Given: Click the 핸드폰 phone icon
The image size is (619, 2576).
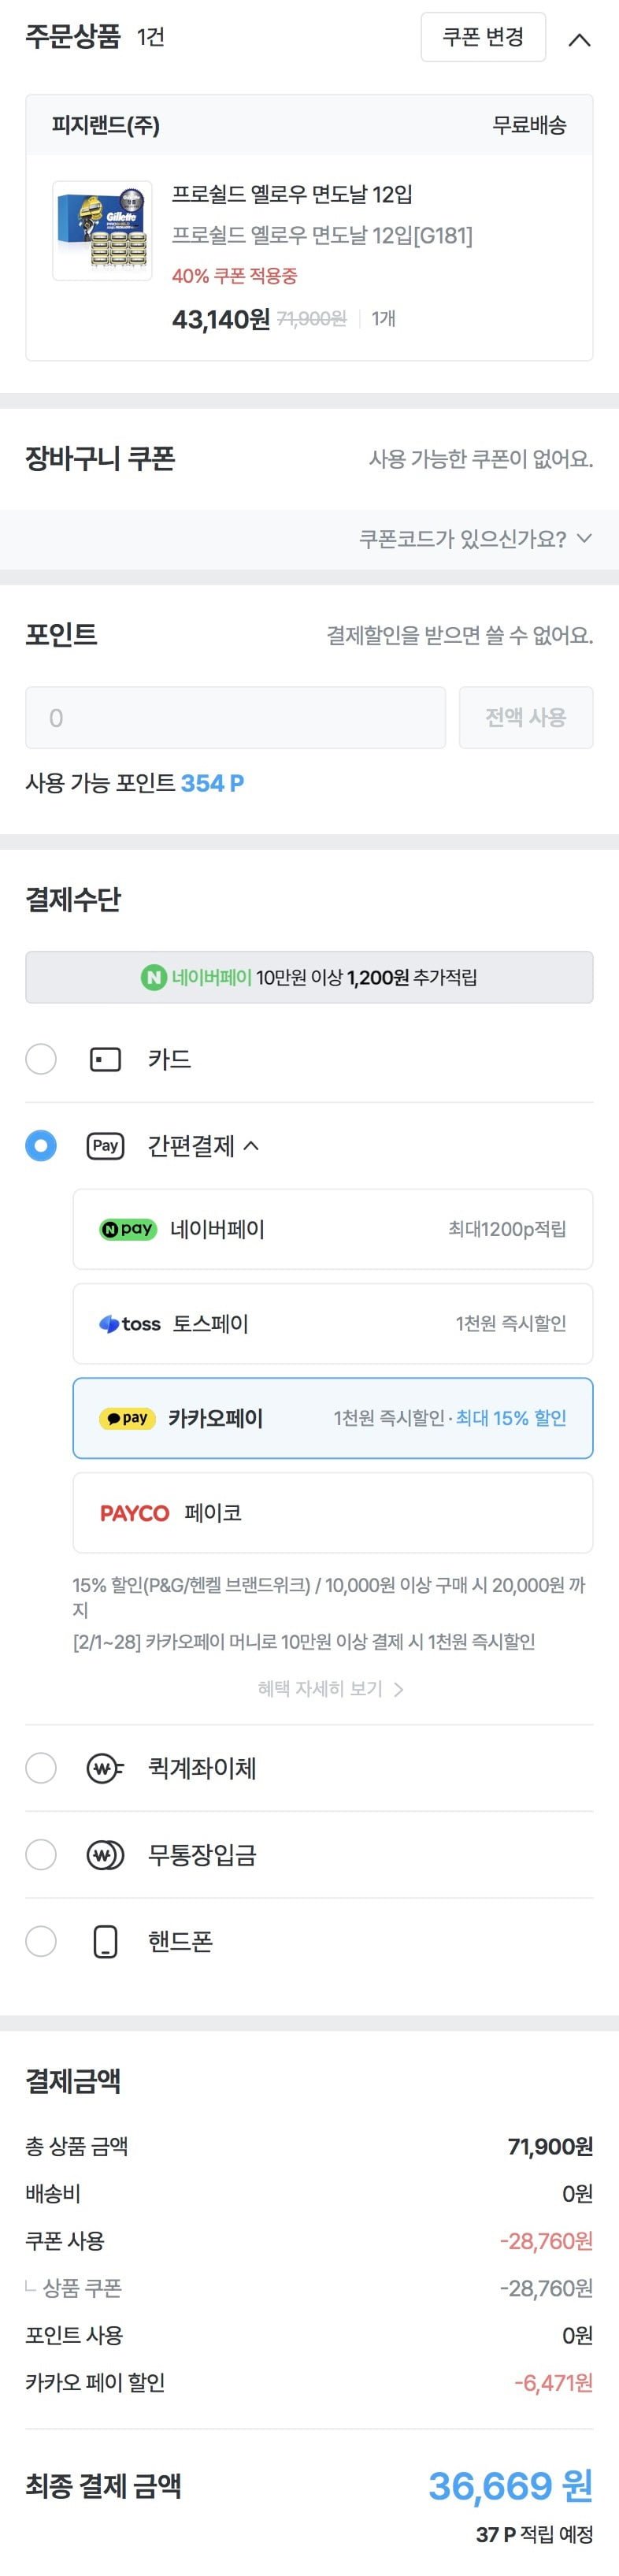Looking at the screenshot, I should (105, 1941).
